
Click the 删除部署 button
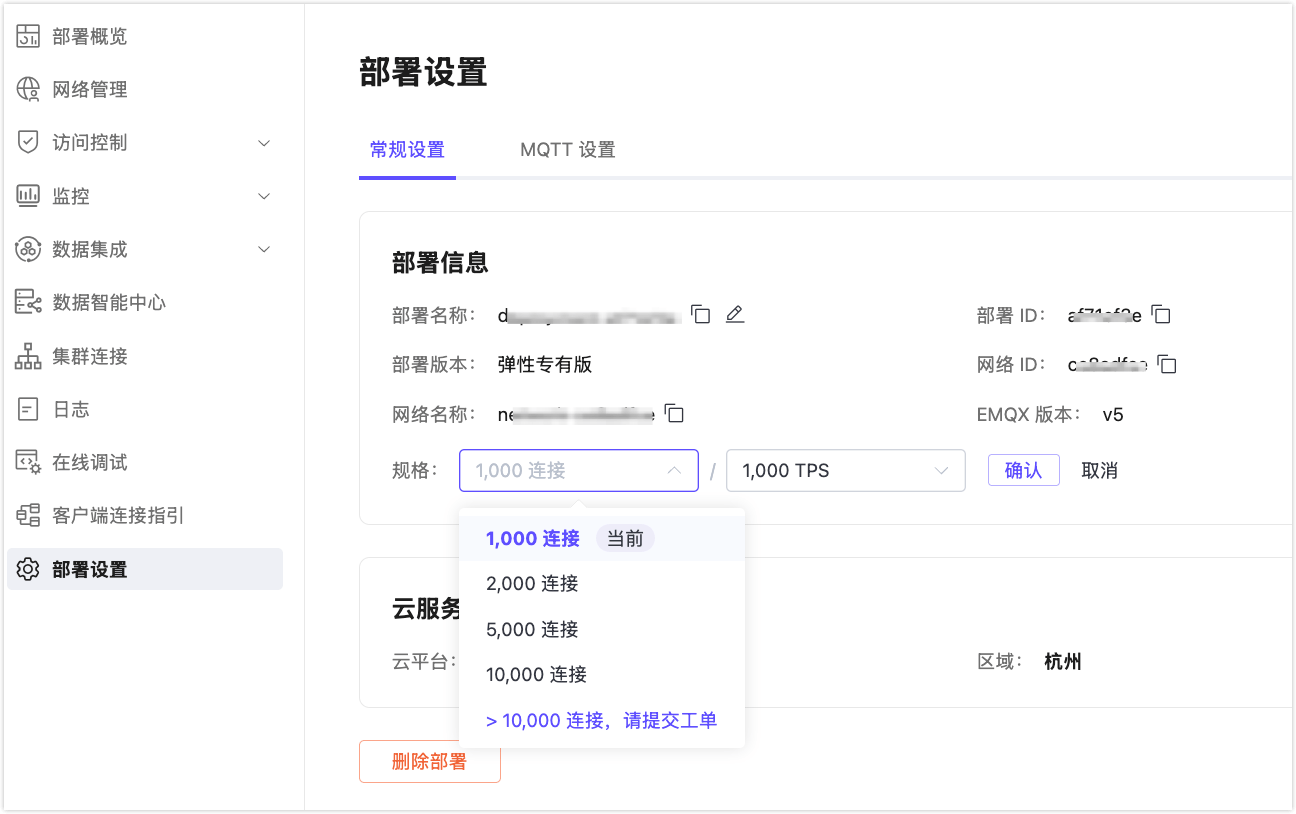430,762
